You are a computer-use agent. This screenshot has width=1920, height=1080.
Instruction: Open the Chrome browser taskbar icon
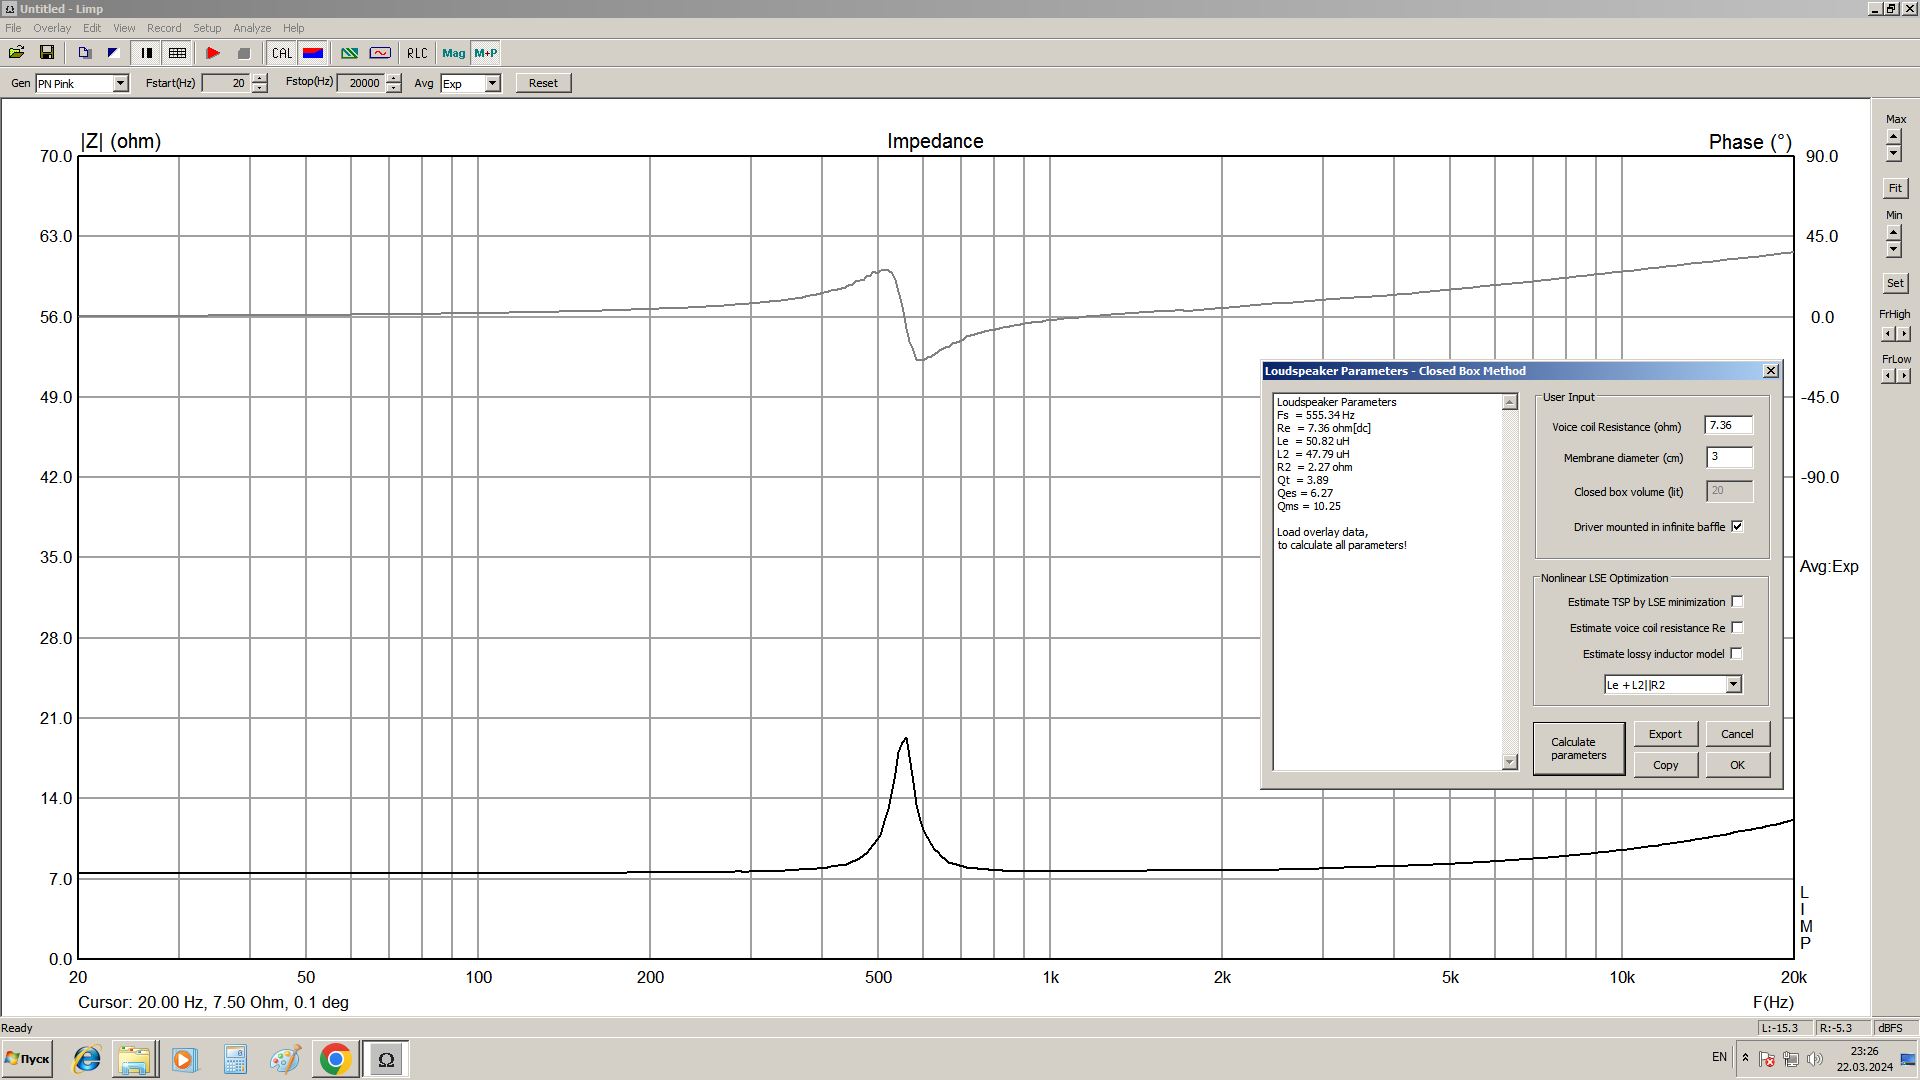336,1059
